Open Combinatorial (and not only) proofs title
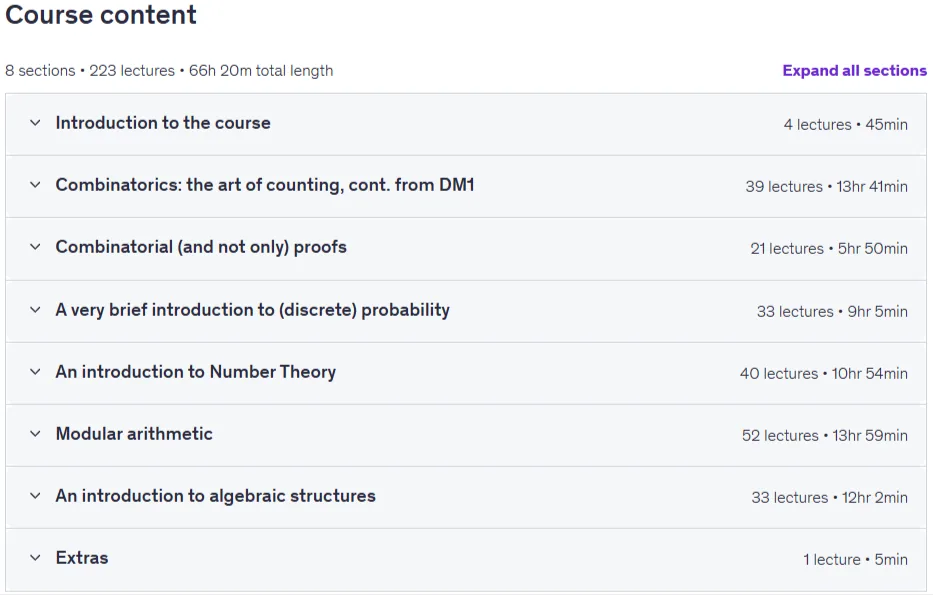This screenshot has height=595, width=933. (x=201, y=247)
